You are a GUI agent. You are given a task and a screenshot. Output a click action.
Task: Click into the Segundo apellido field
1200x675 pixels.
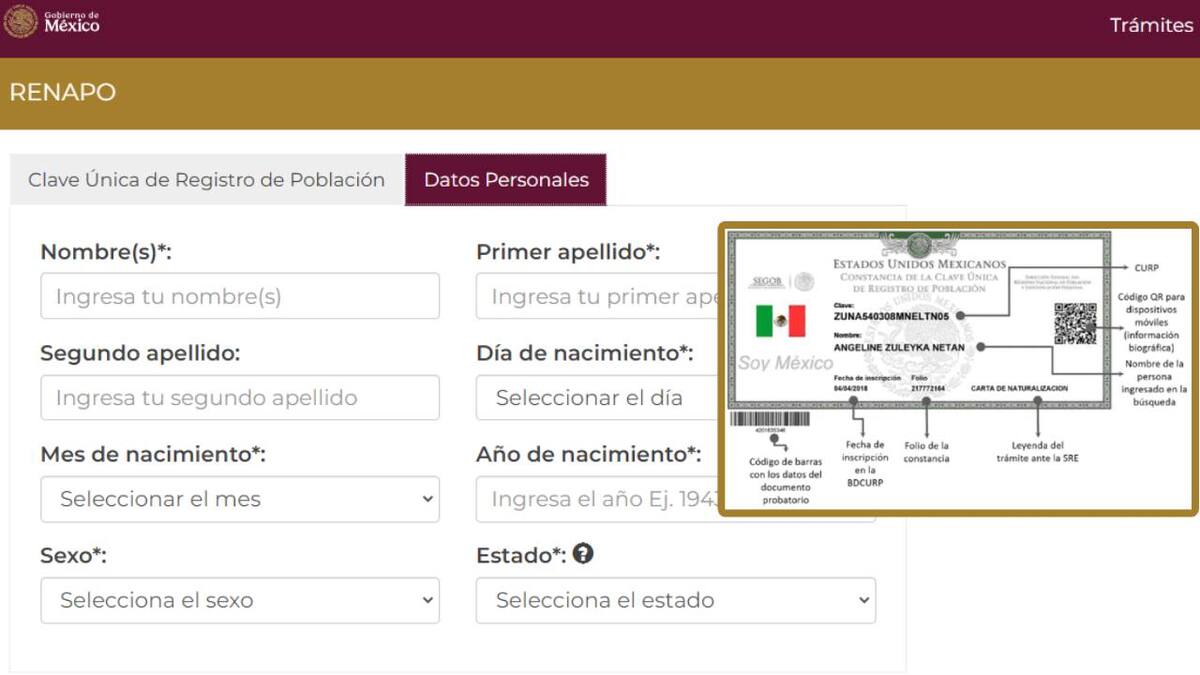[x=240, y=398]
